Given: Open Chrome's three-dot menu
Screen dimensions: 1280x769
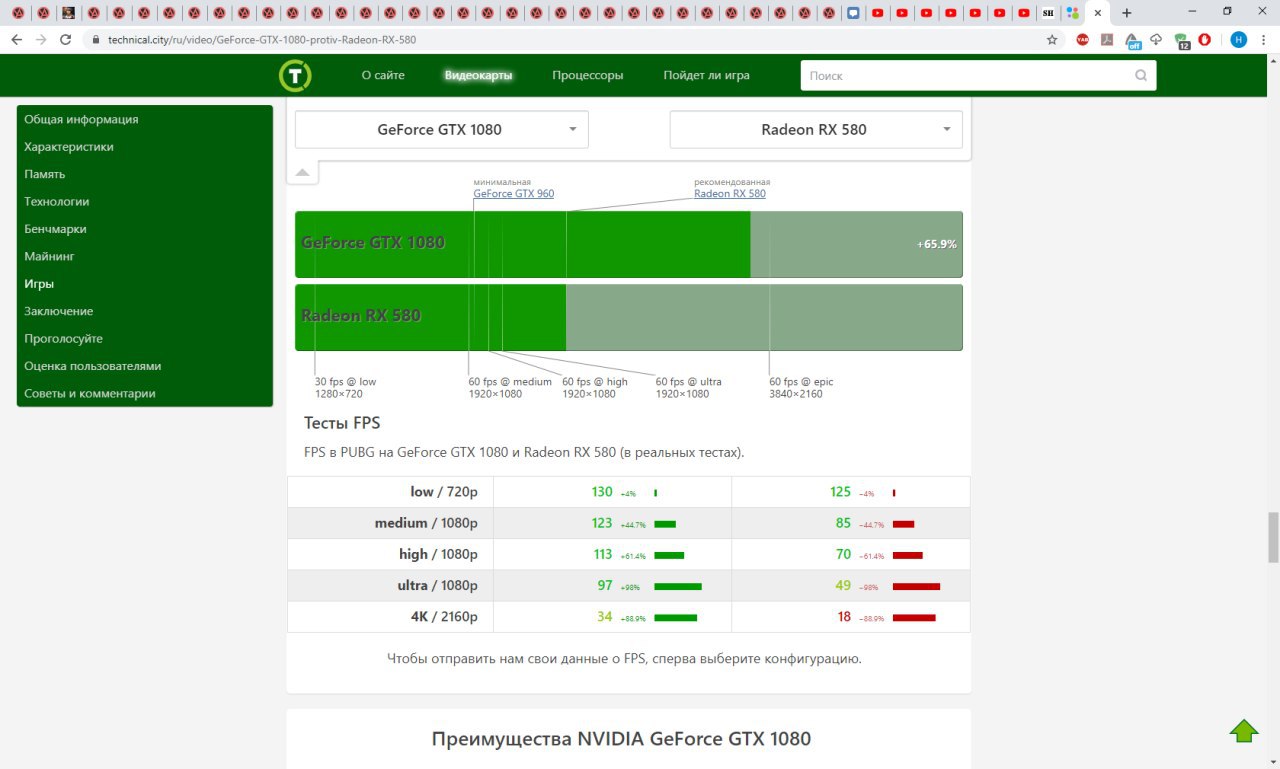Looking at the screenshot, I should coord(1264,40).
